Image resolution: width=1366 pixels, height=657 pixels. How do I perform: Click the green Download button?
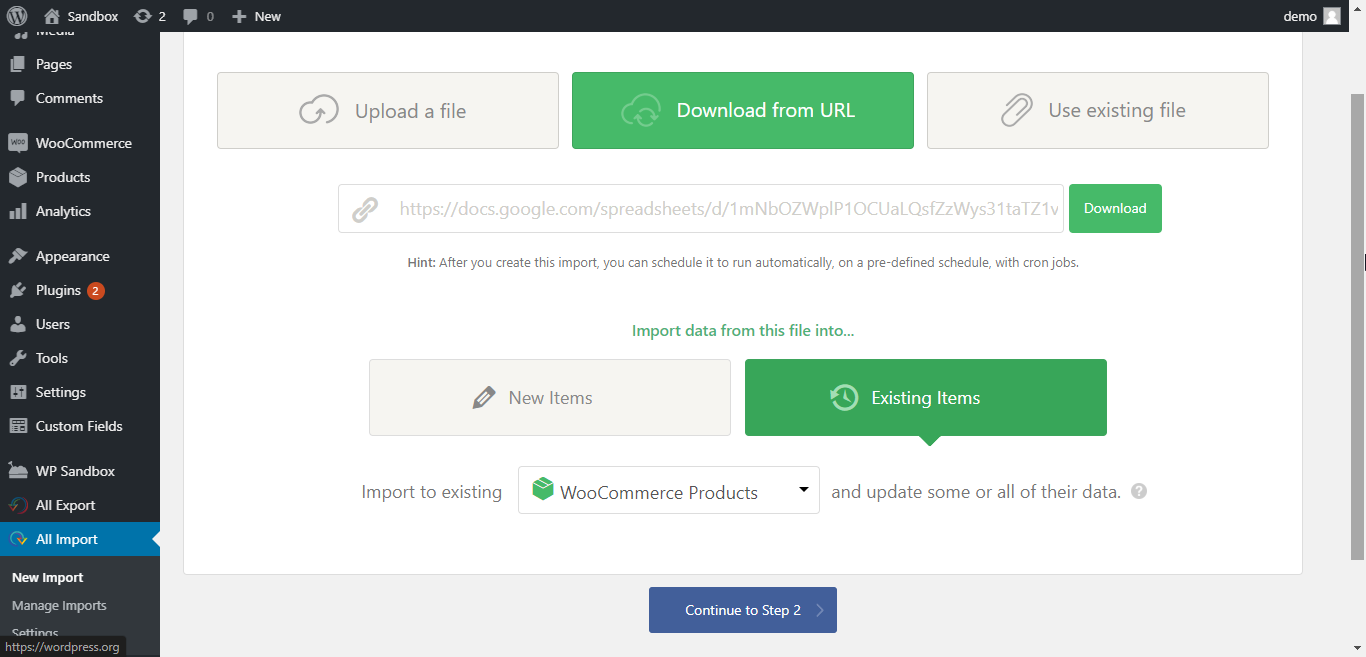(x=1115, y=208)
